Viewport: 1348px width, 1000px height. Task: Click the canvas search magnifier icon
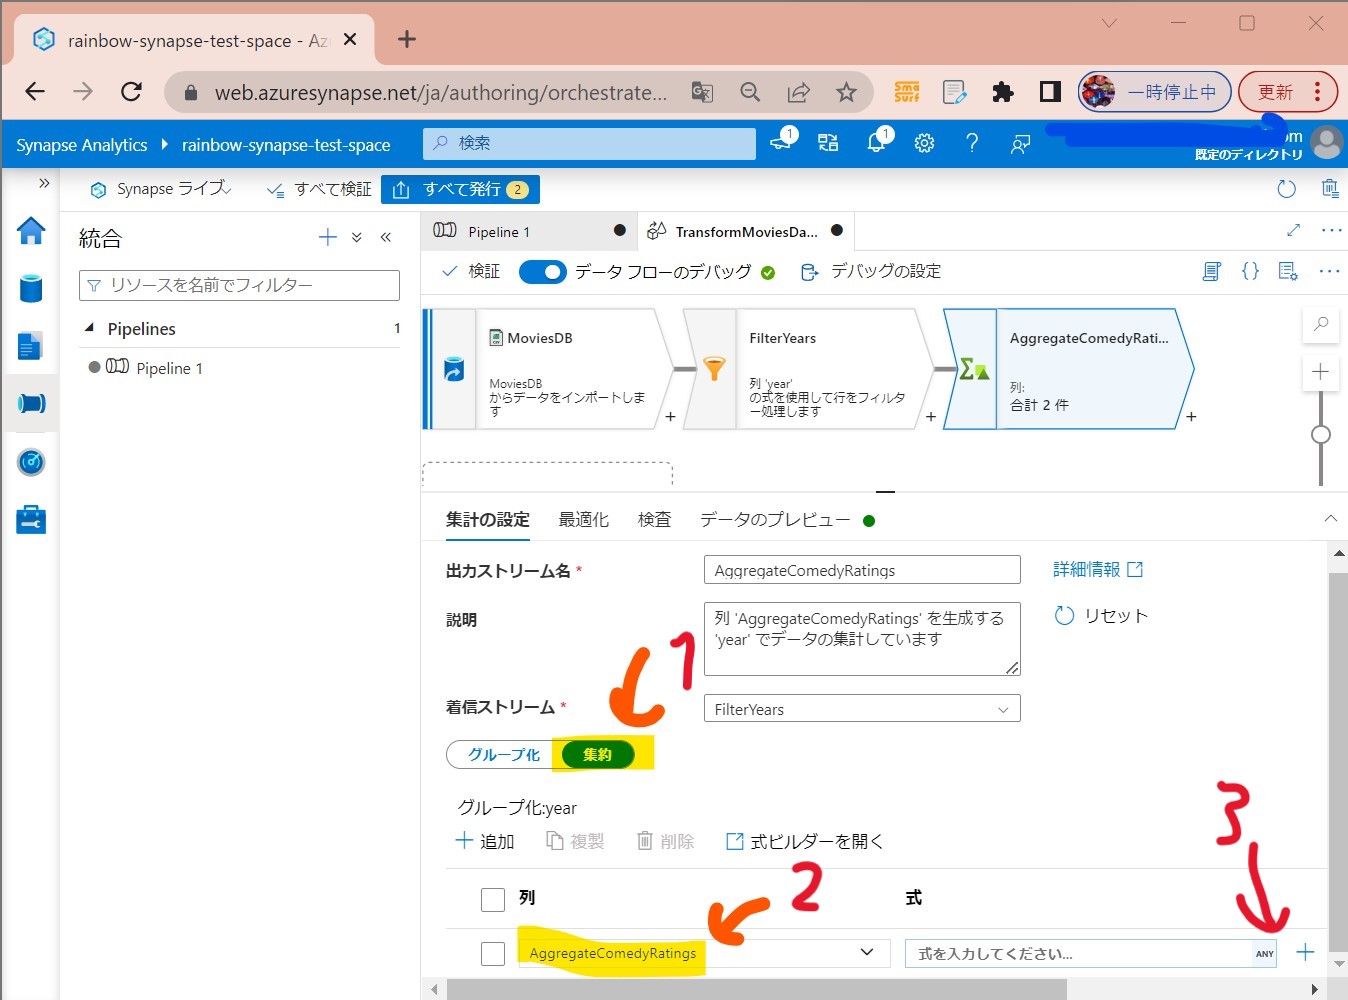point(1320,324)
